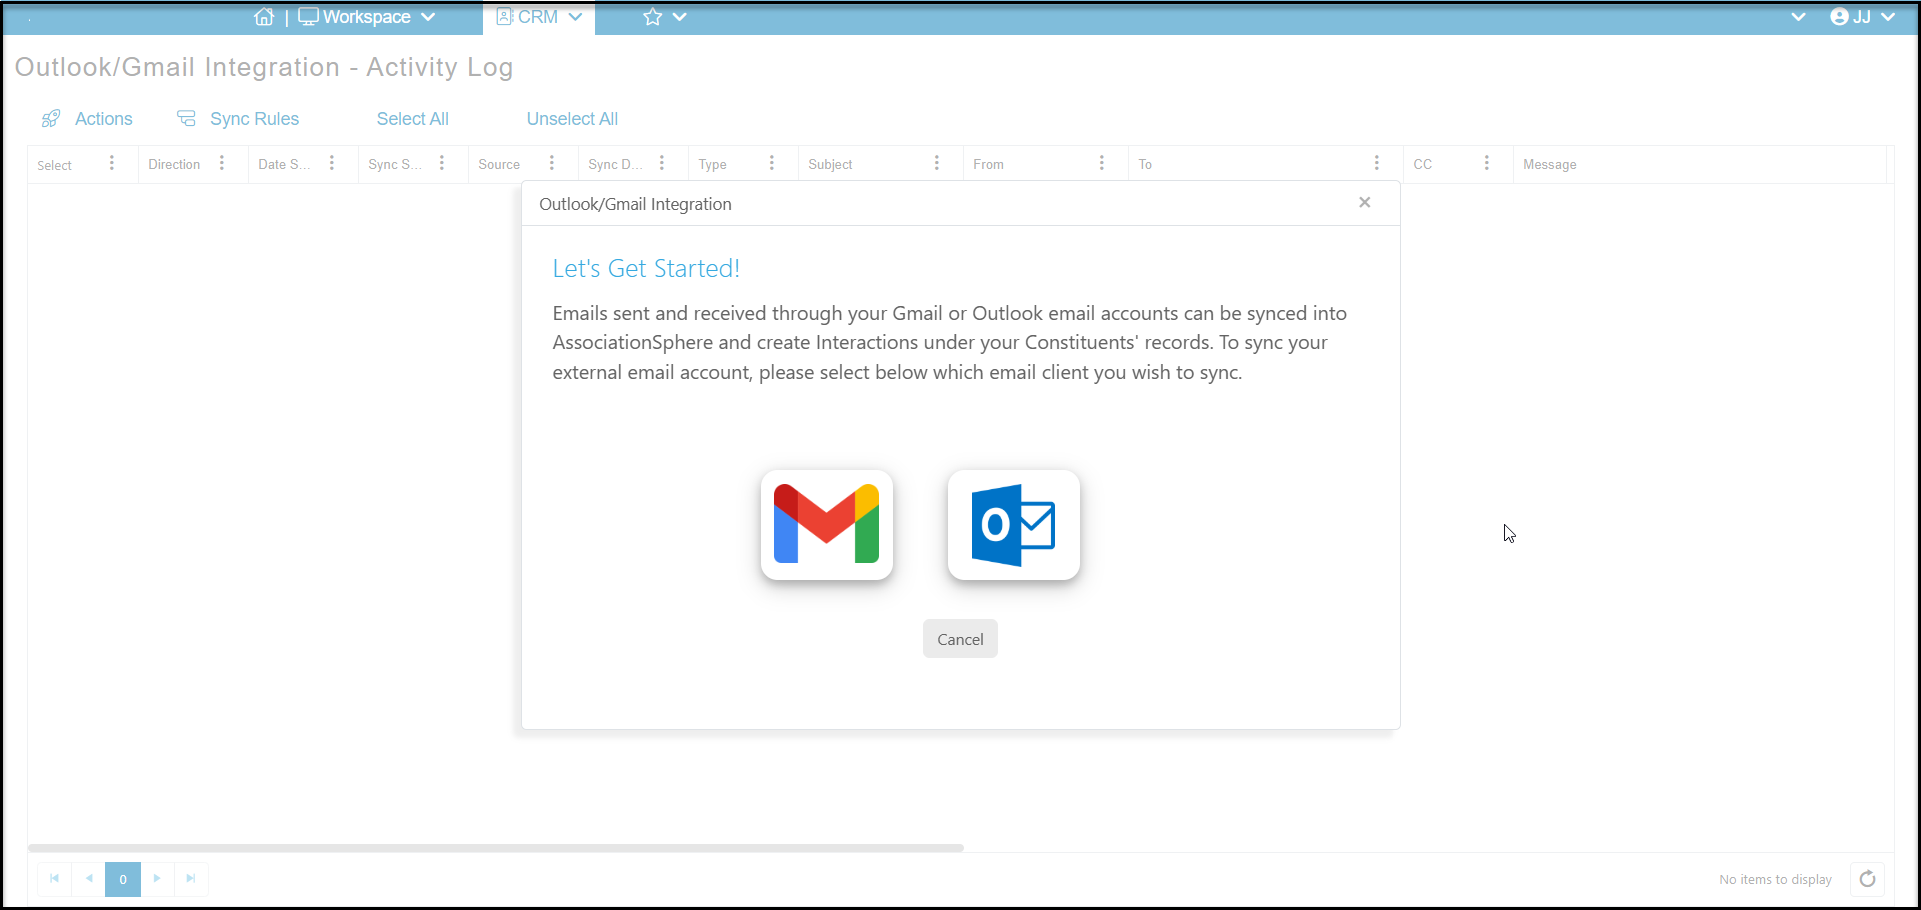Sort by Source column header

(499, 165)
